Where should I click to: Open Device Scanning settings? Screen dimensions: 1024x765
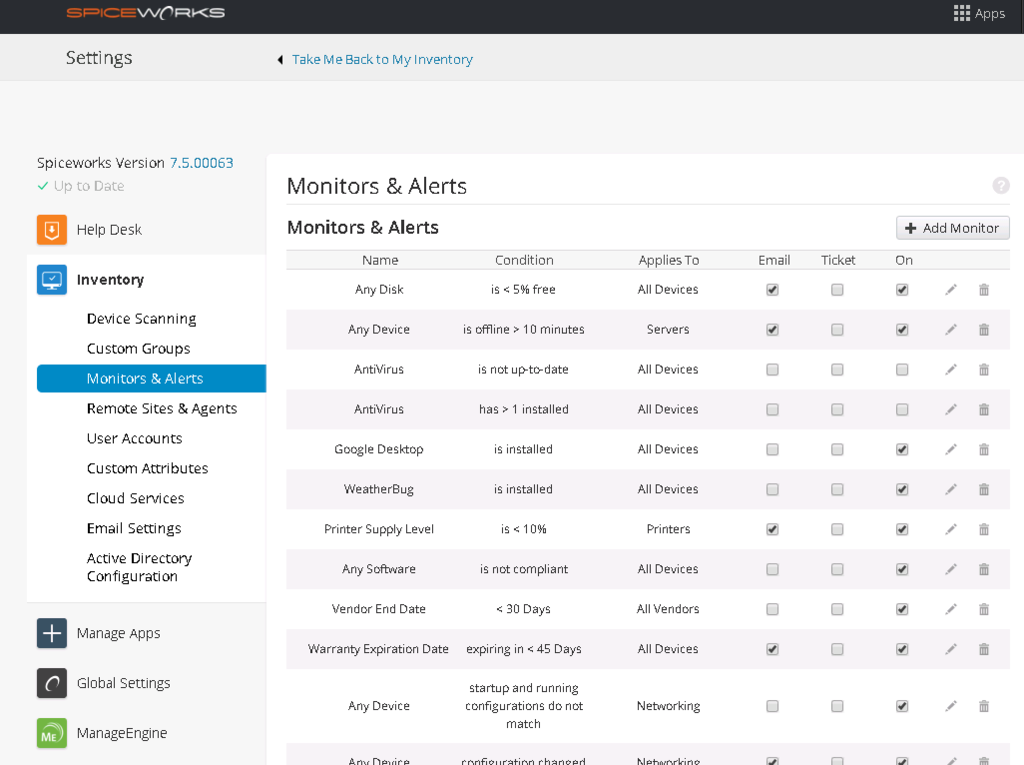pos(141,318)
